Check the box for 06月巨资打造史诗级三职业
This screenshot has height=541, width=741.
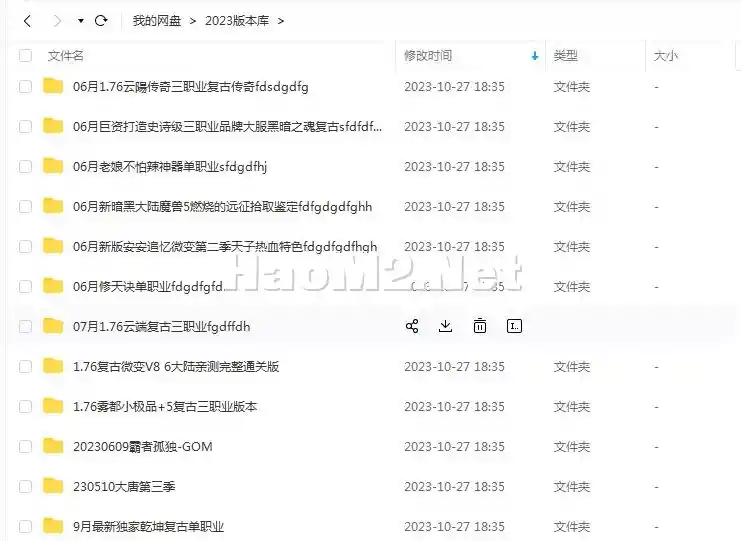[x=26, y=127]
